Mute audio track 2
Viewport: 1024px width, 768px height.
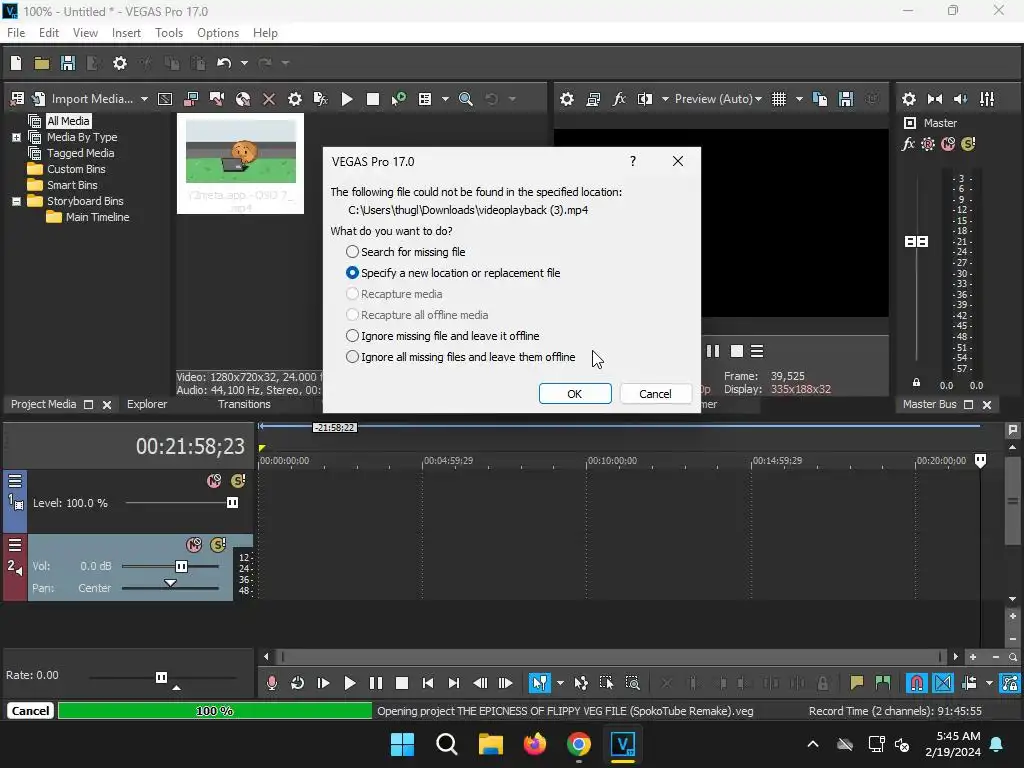tap(194, 545)
